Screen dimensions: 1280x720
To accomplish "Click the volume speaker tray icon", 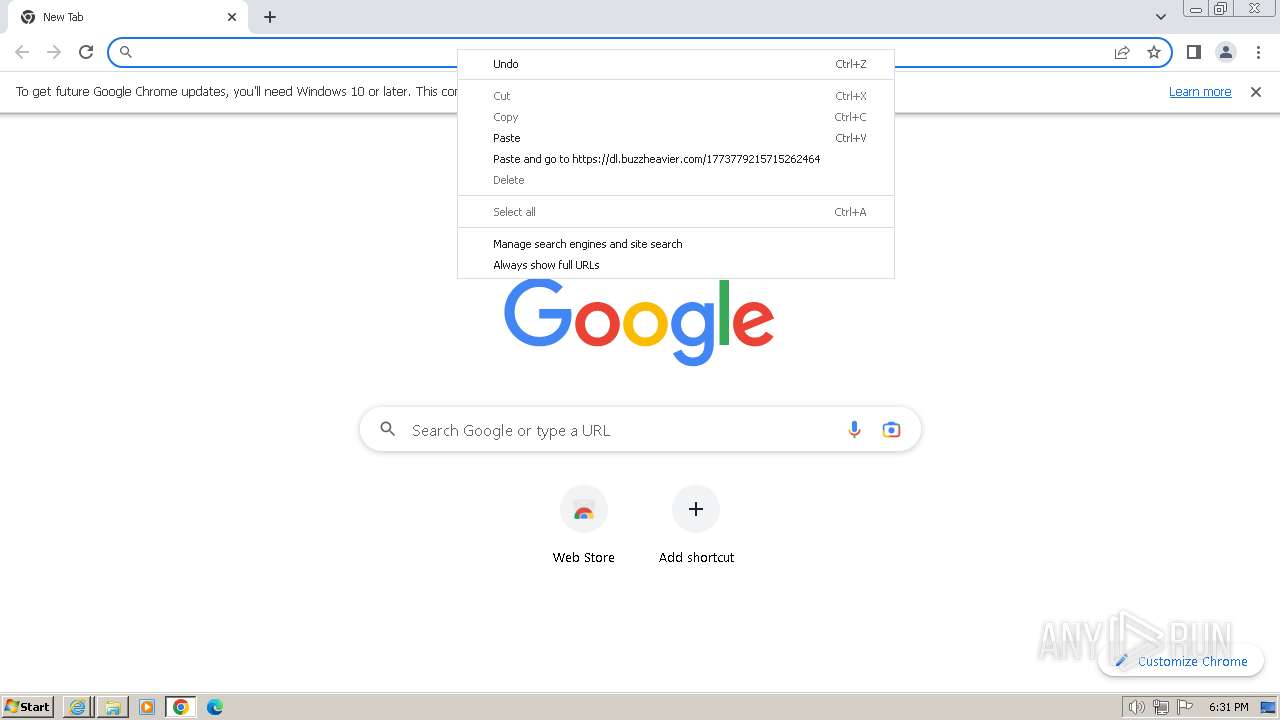I will tap(1136, 707).
